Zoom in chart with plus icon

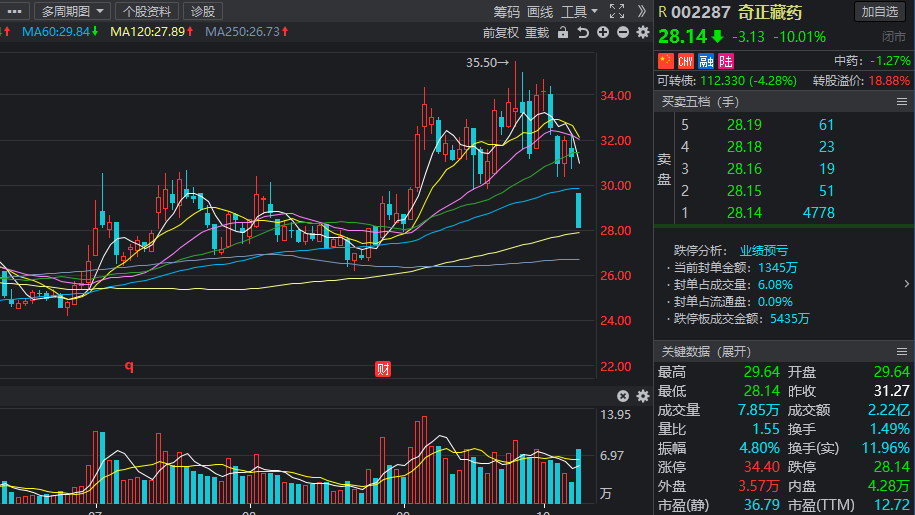[x=603, y=32]
